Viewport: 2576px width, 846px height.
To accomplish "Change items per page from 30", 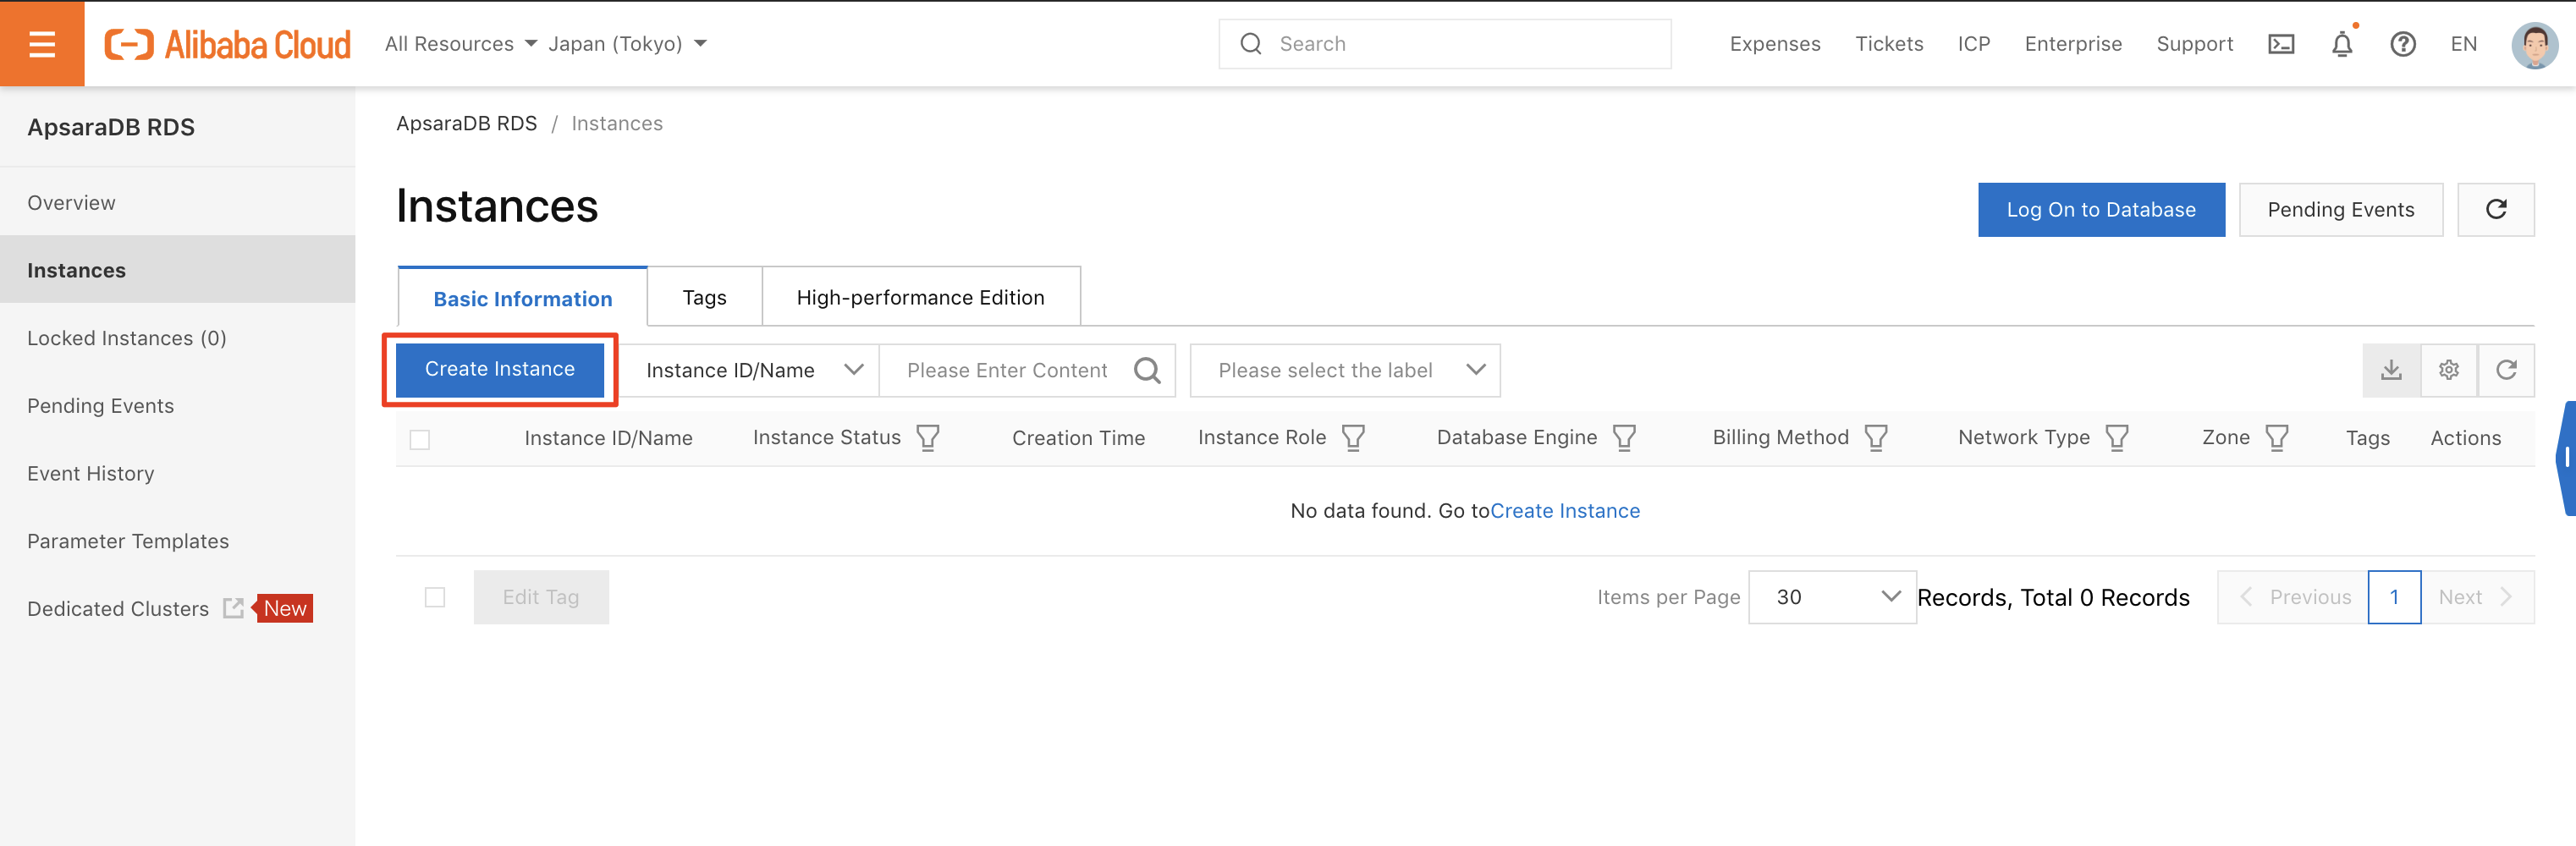I will pos(1832,597).
